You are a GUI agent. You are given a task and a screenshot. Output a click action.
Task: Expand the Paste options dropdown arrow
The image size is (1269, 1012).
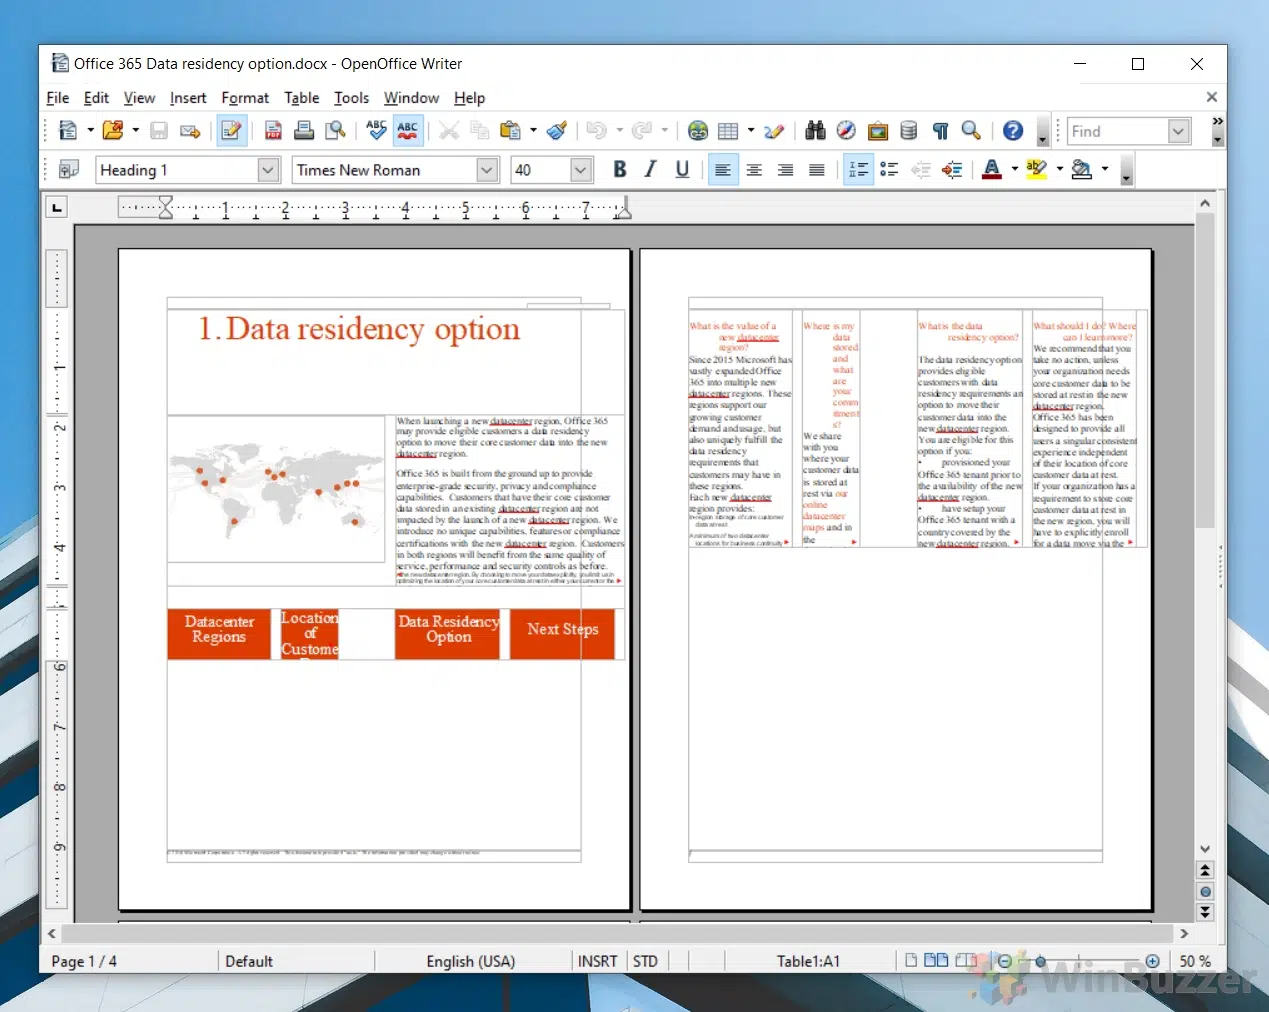click(533, 130)
